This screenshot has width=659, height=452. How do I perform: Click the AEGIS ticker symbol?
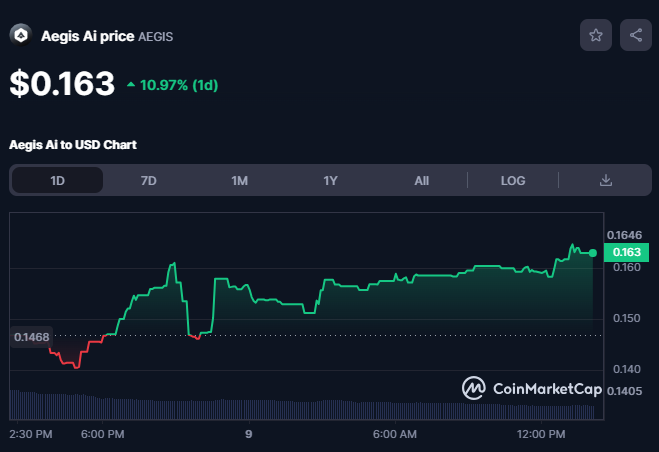[x=156, y=37]
